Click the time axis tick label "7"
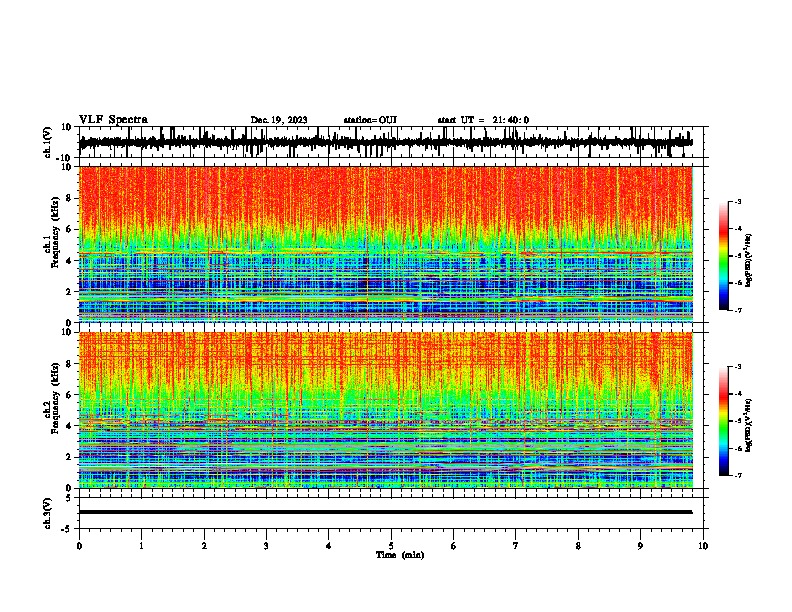Image resolution: width=792 pixels, height=612 pixels. point(516,546)
